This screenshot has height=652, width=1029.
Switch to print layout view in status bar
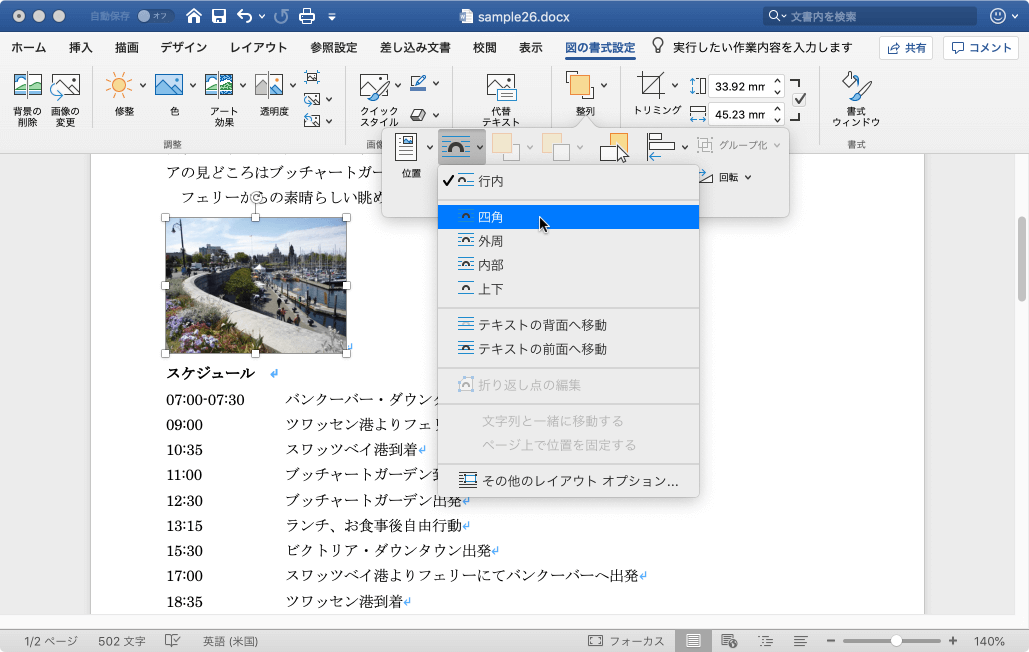[x=693, y=640]
